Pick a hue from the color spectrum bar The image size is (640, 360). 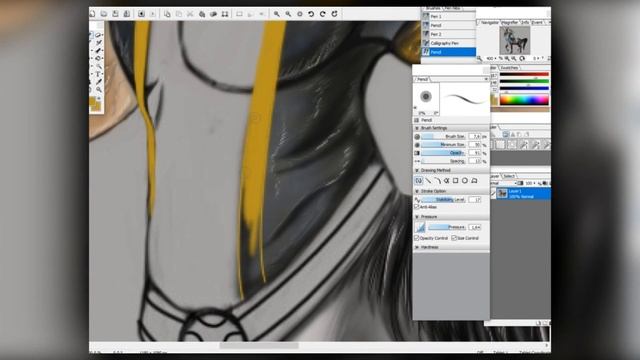524,100
